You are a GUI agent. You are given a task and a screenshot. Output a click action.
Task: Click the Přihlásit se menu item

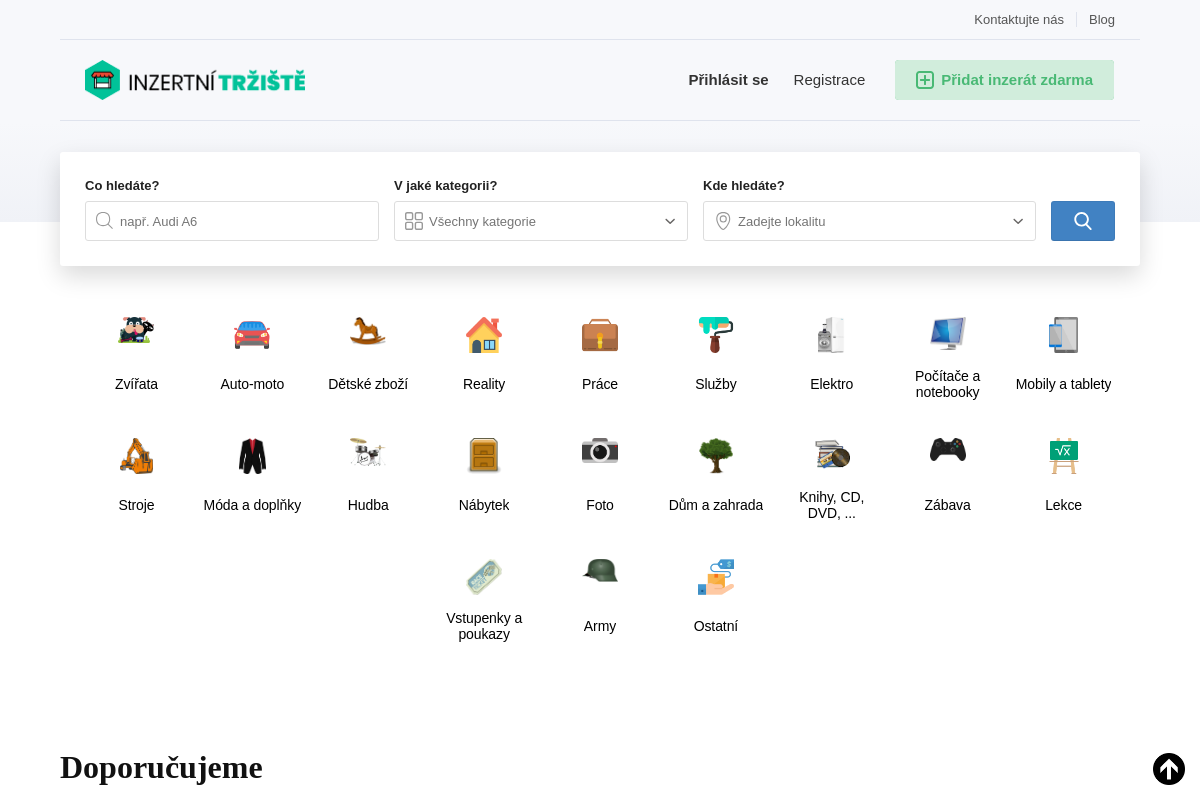click(728, 80)
